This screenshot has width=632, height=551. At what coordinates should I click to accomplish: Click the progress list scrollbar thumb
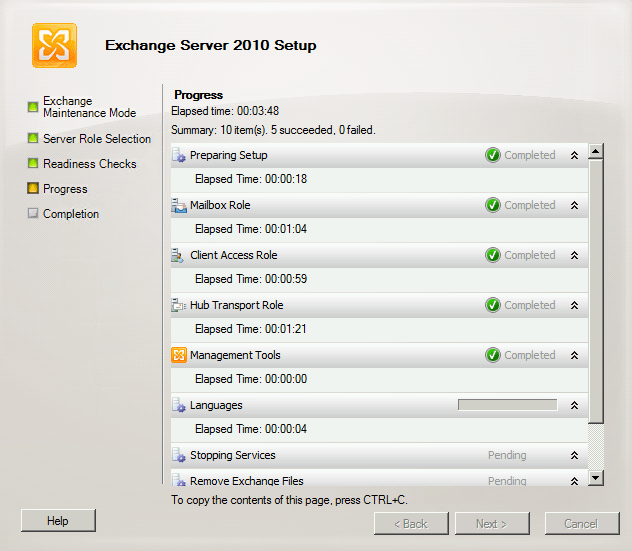coord(595,291)
